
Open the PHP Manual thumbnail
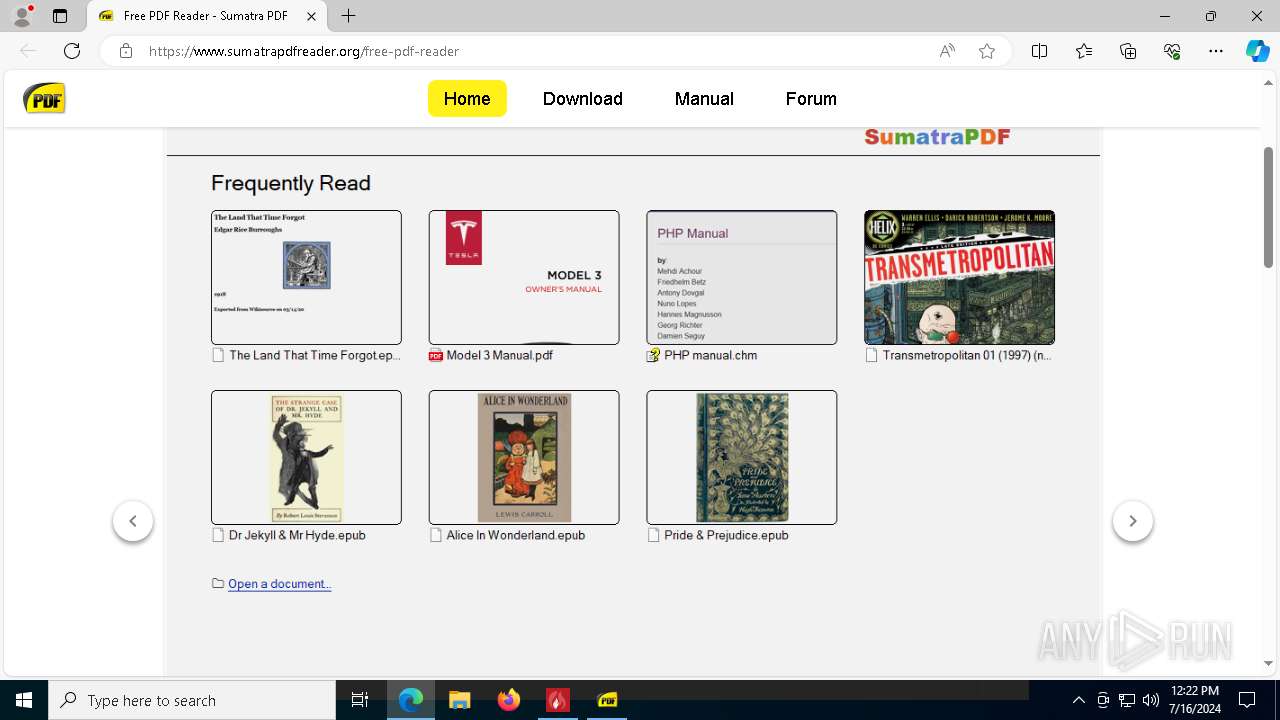tap(742, 277)
